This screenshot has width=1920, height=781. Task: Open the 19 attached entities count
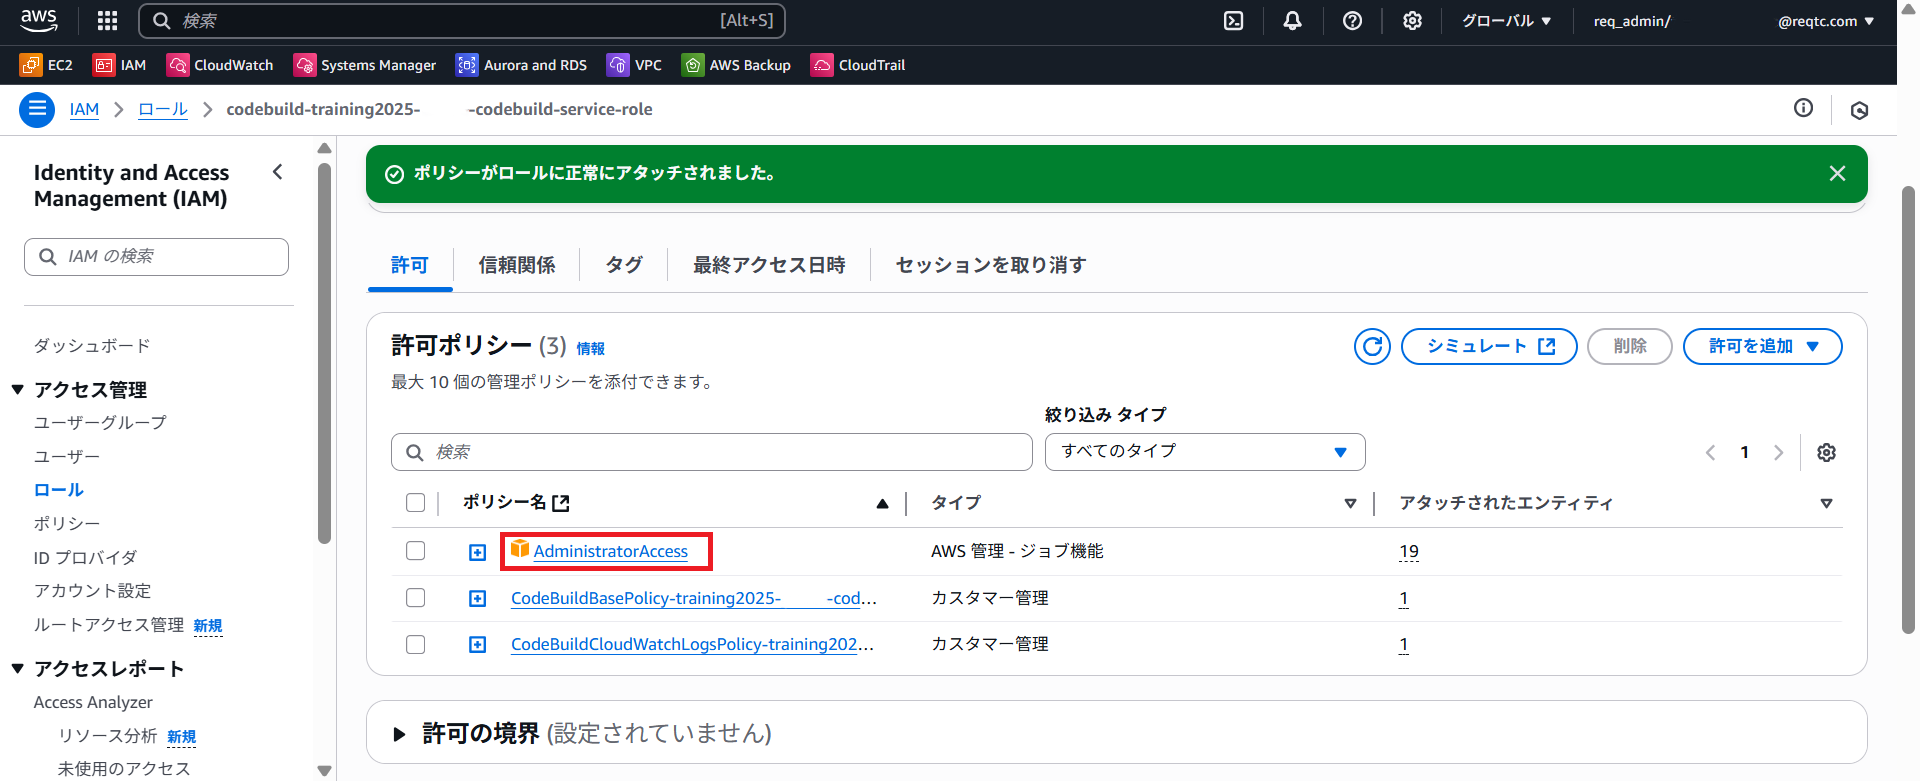click(1409, 552)
